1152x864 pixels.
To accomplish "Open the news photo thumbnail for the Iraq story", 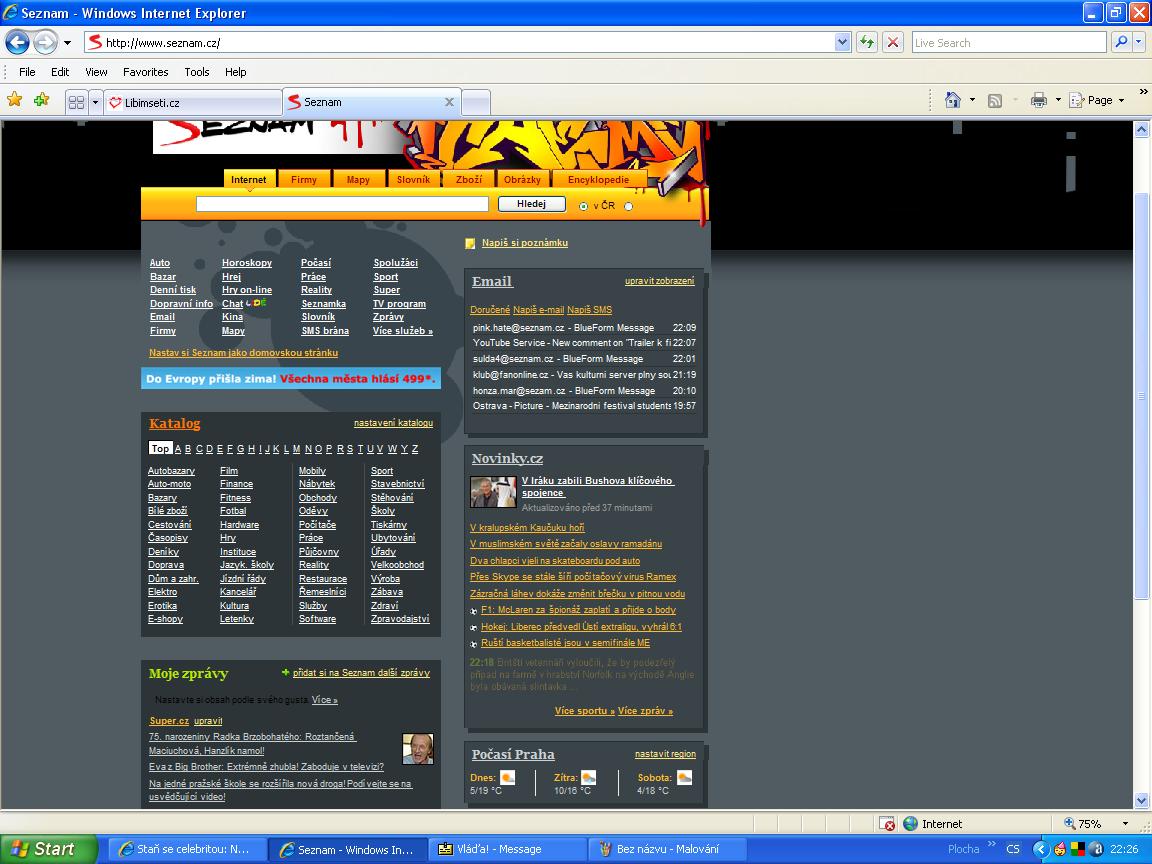I will (493, 492).
